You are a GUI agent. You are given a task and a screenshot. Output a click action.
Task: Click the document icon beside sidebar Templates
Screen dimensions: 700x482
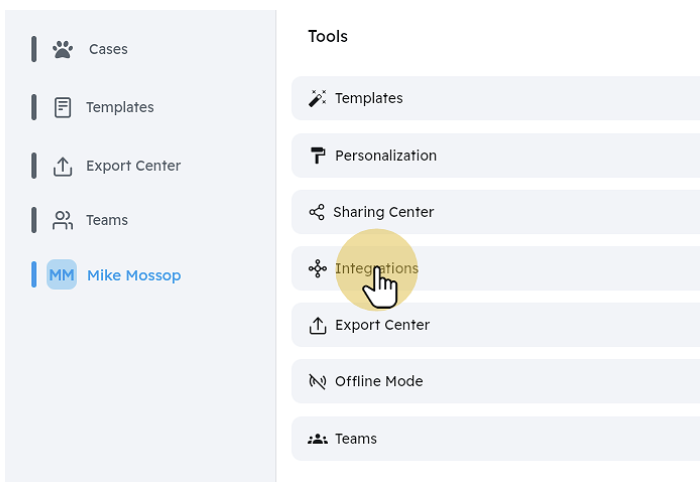click(62, 108)
